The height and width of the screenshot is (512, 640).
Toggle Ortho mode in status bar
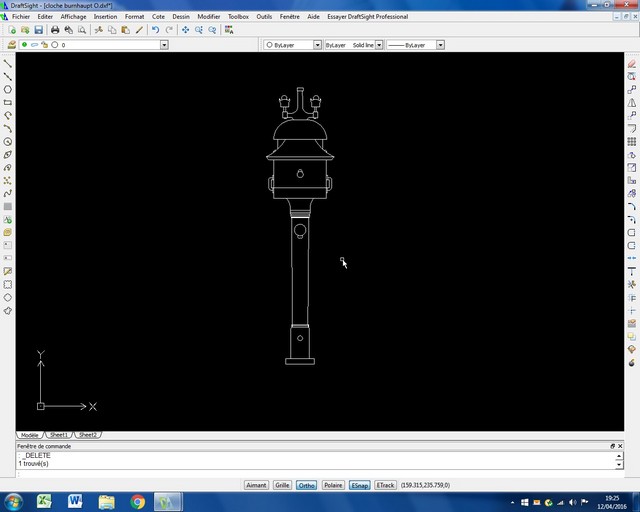click(306, 485)
